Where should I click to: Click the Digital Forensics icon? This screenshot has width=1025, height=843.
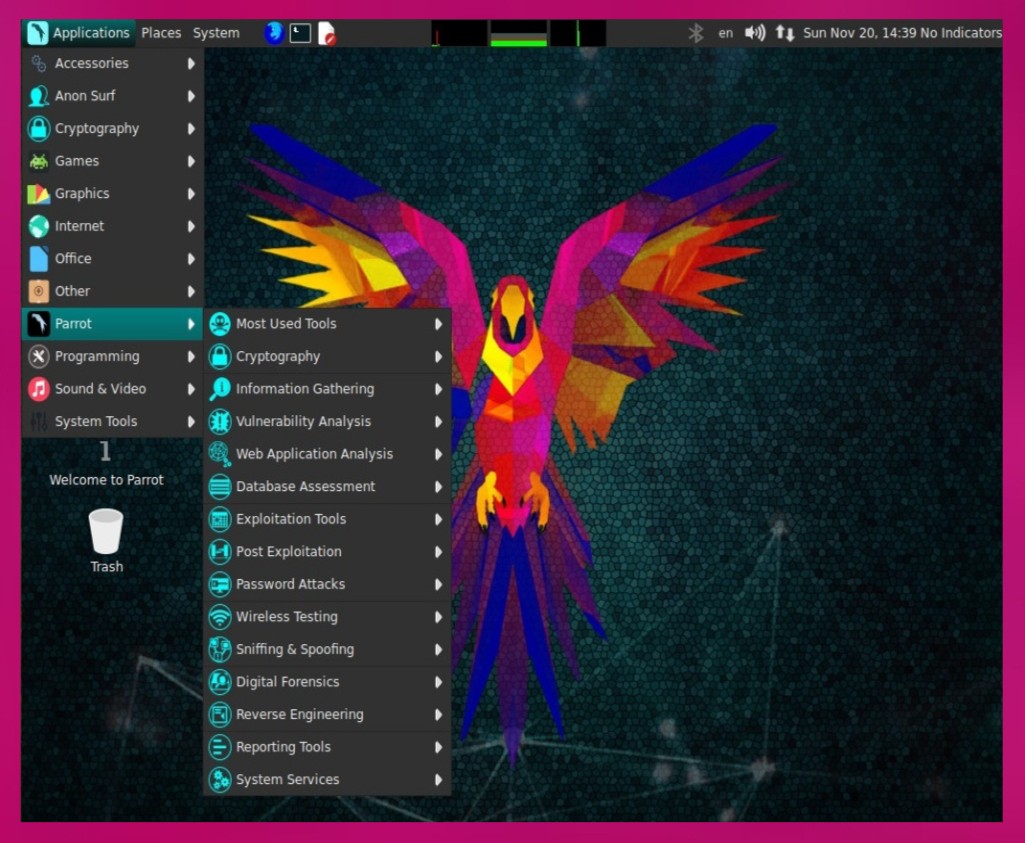pos(220,682)
